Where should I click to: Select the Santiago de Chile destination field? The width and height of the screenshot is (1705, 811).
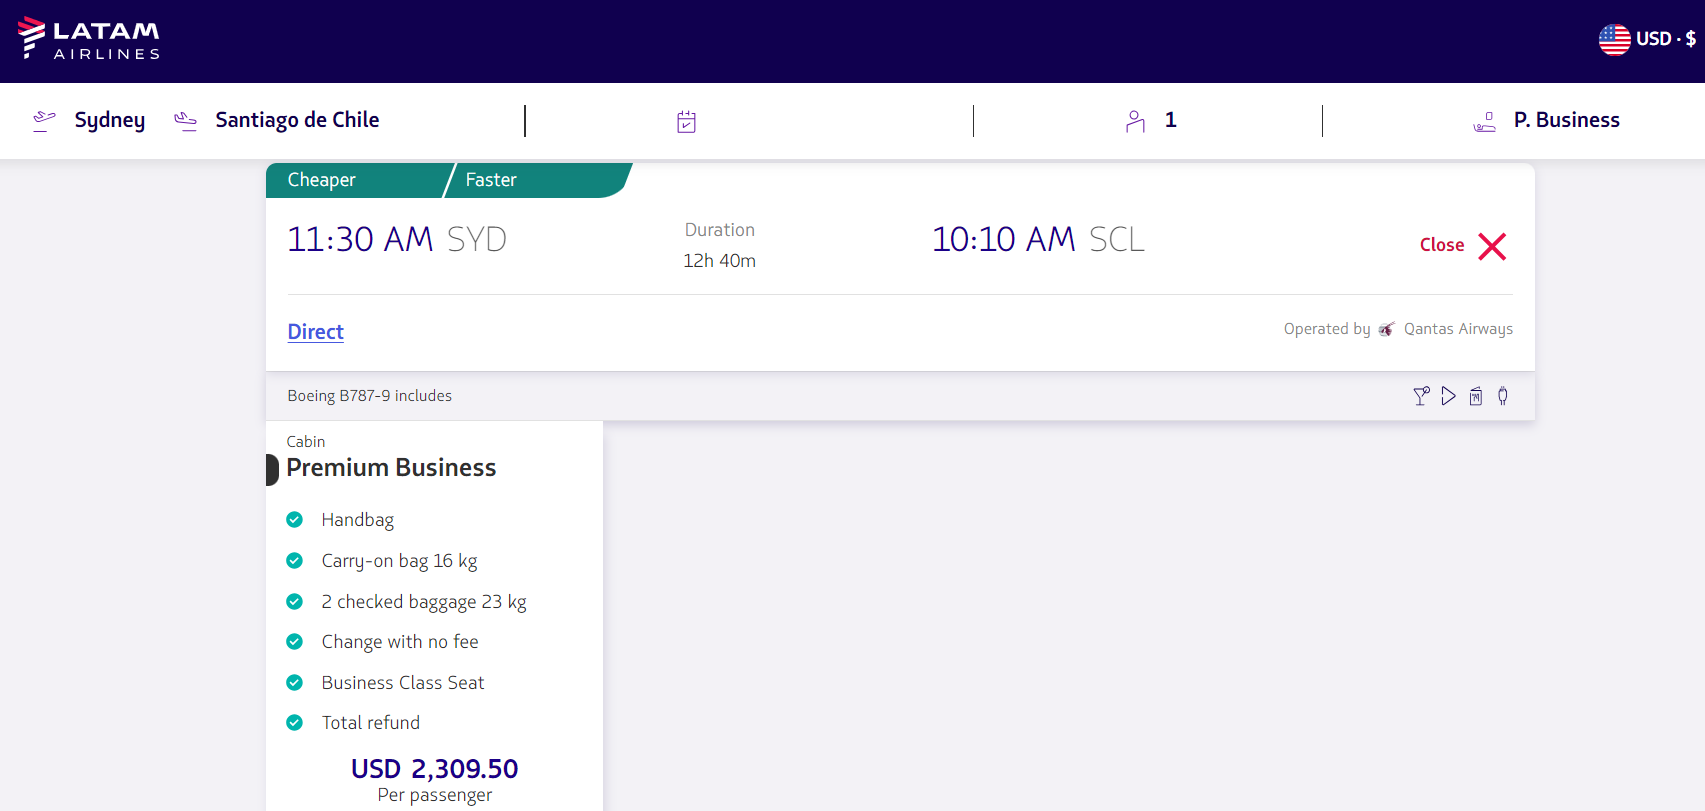(297, 120)
